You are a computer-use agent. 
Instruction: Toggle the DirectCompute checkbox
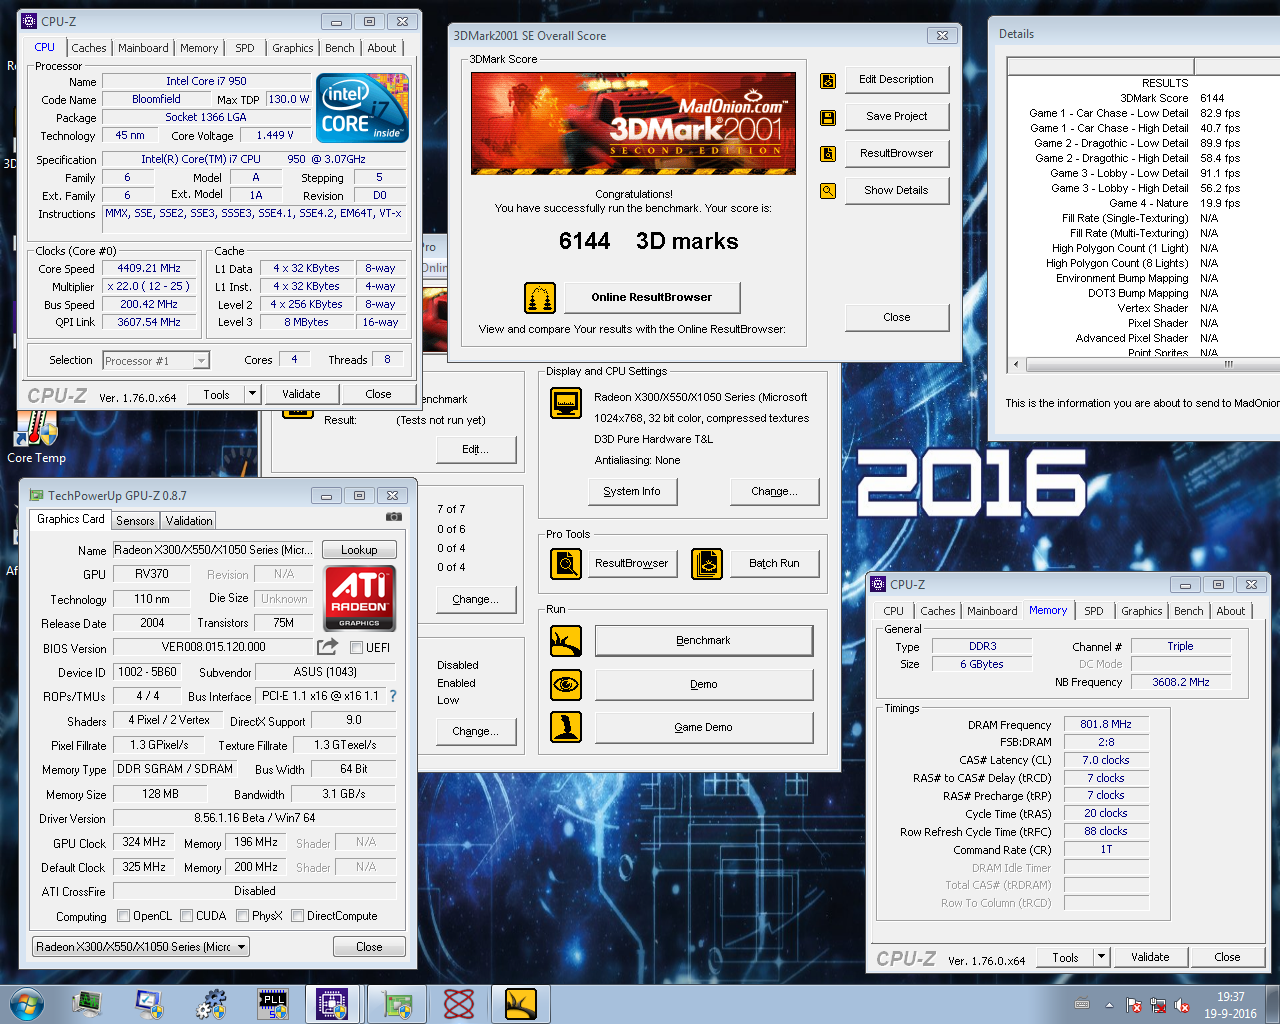click(x=297, y=916)
